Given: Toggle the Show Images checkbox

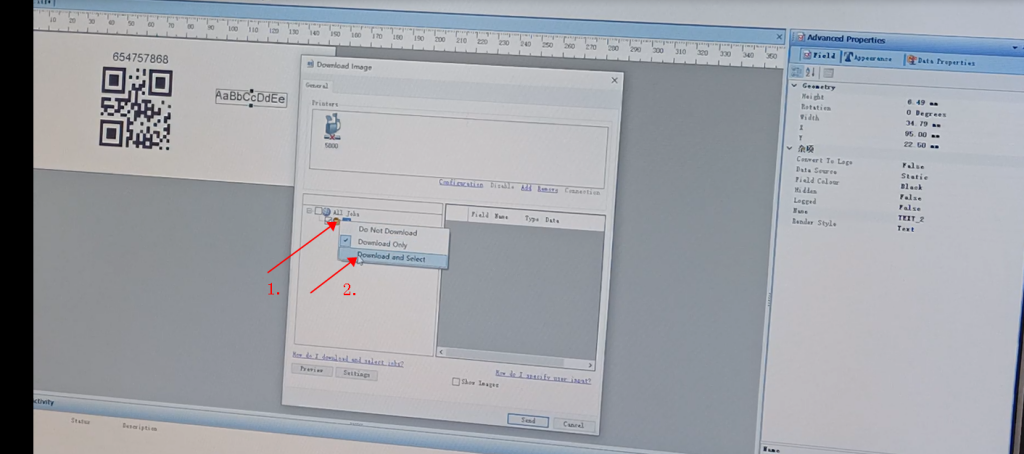Looking at the screenshot, I should 456,381.
